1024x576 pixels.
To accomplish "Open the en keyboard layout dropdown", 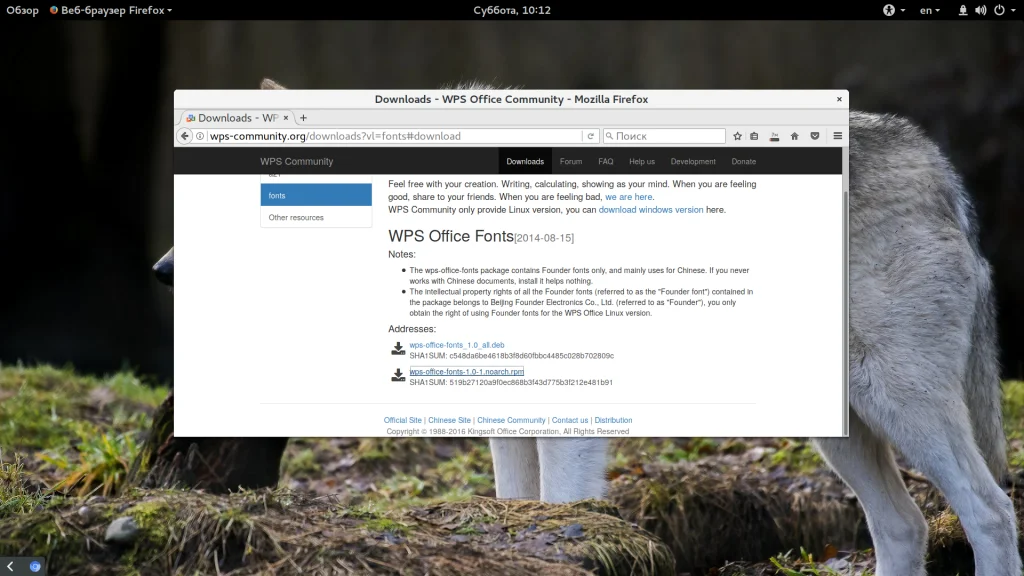I will pyautogui.click(x=929, y=10).
